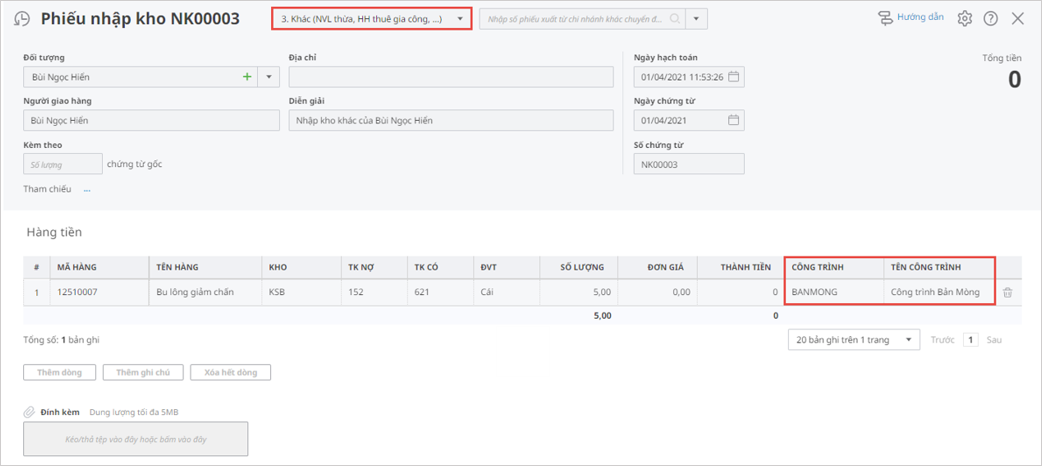Open the calendar for Ngày hạch toán
Screen dimensions: 1042x466
click(733, 77)
